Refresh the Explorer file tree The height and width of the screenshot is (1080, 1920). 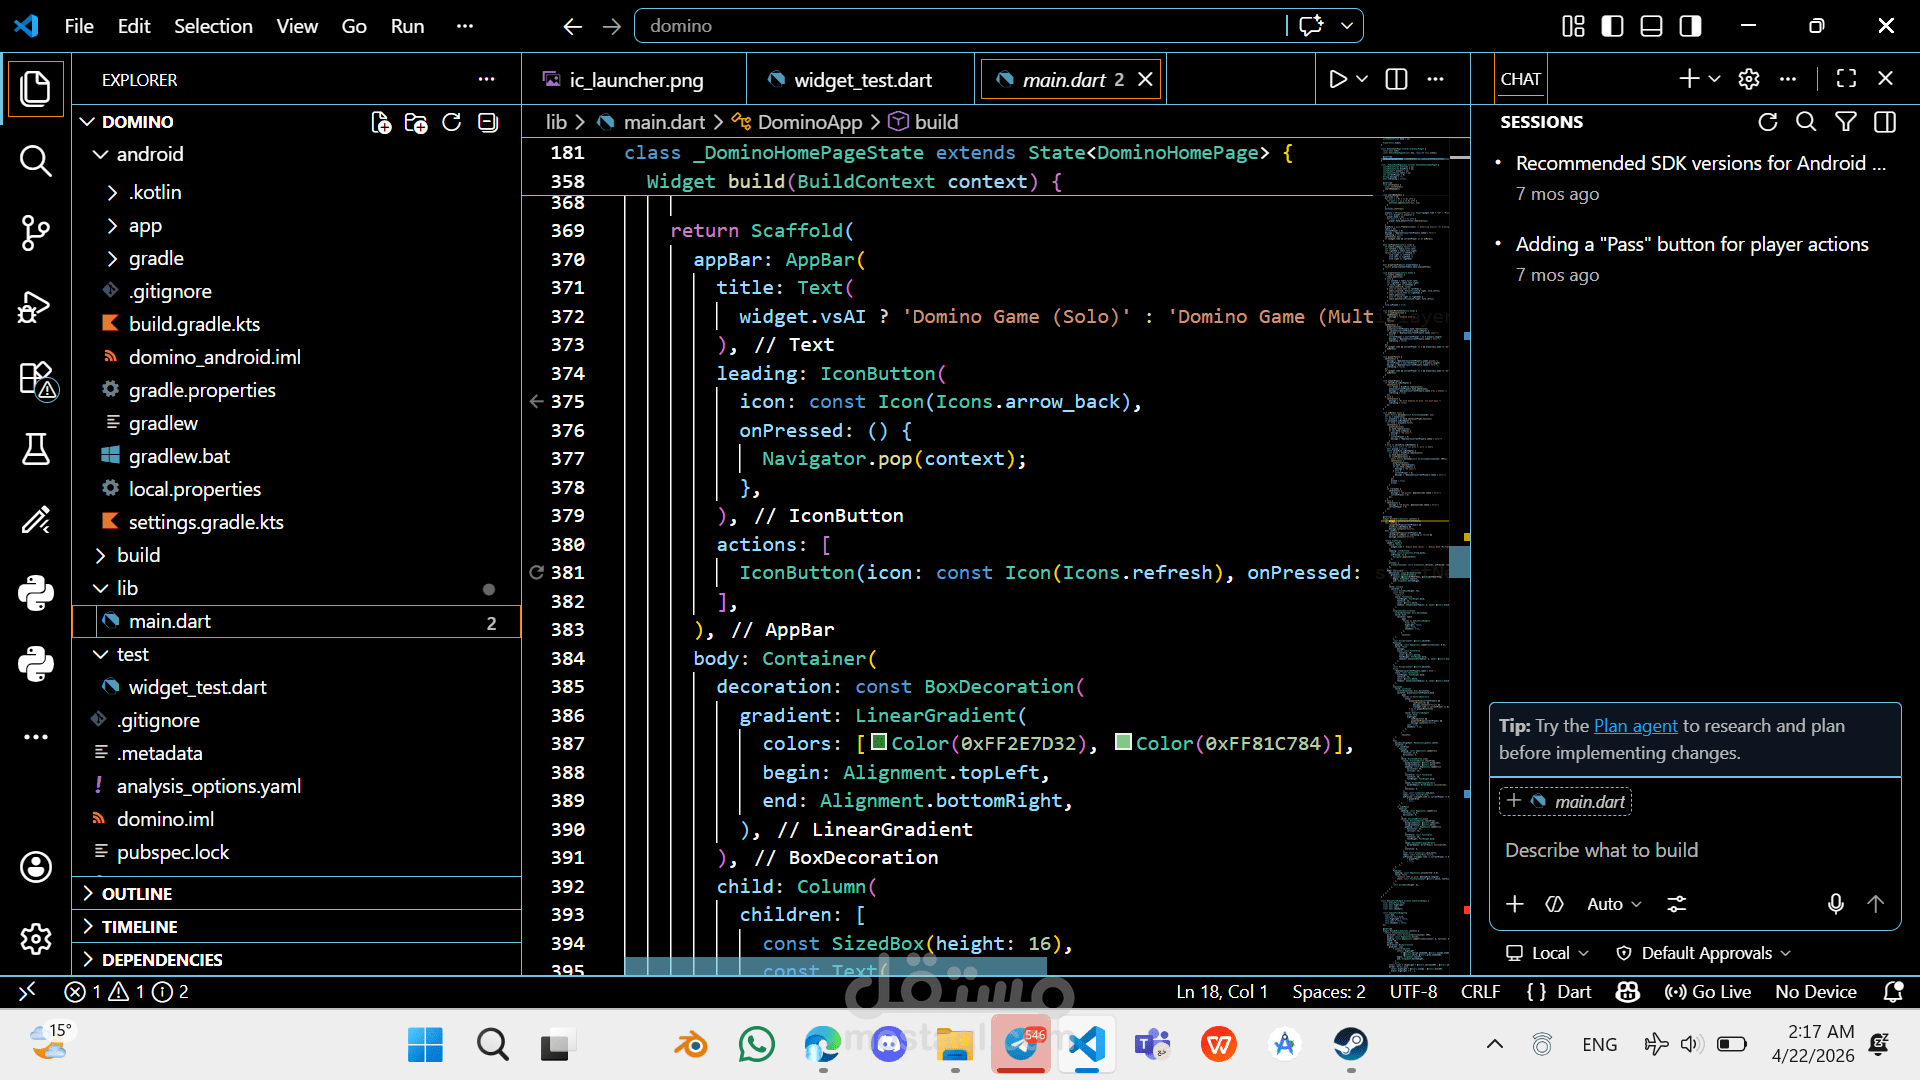pyautogui.click(x=452, y=122)
